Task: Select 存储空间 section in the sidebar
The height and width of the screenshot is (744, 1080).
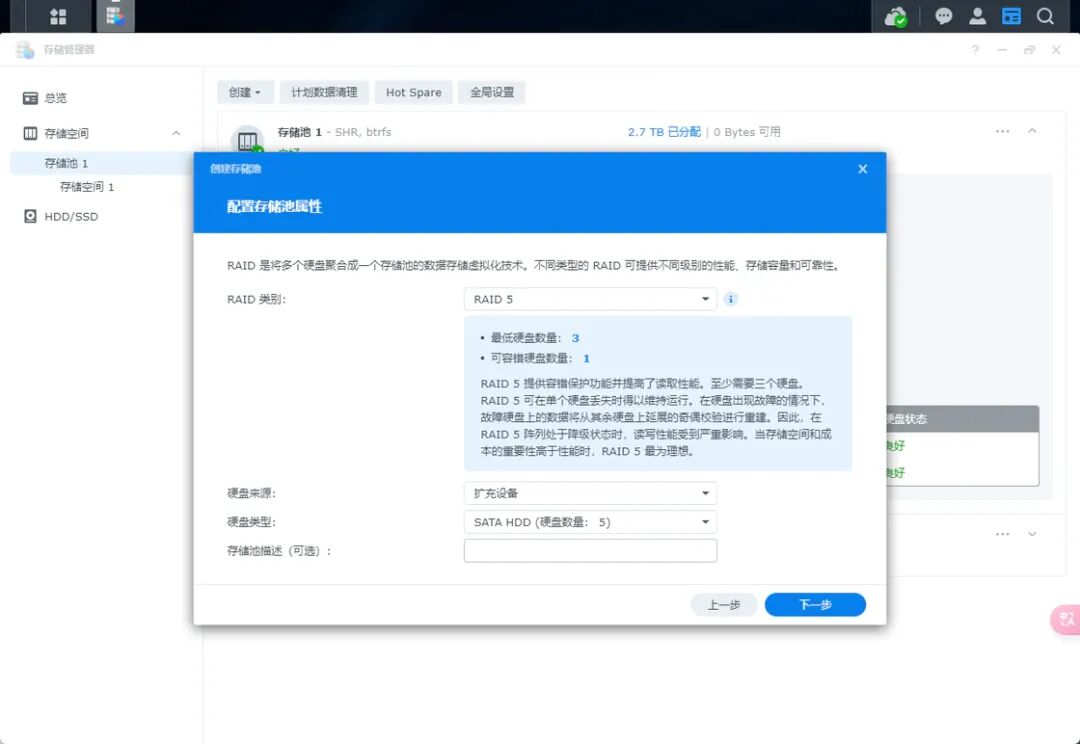Action: point(66,134)
